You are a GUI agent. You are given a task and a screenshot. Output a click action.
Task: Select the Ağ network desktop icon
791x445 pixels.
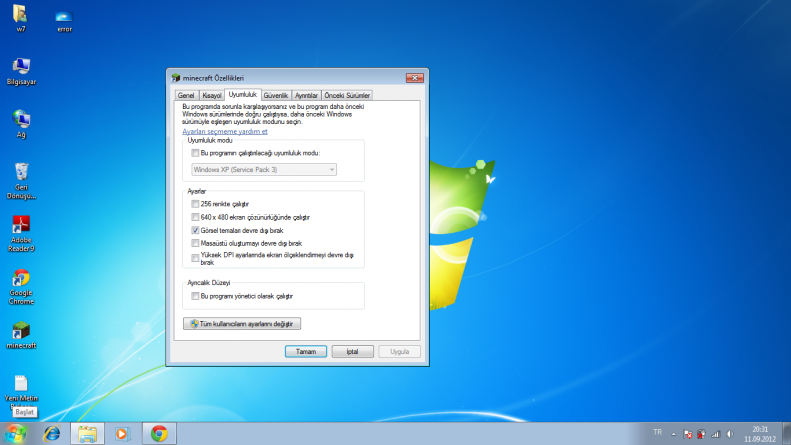[x=21, y=124]
